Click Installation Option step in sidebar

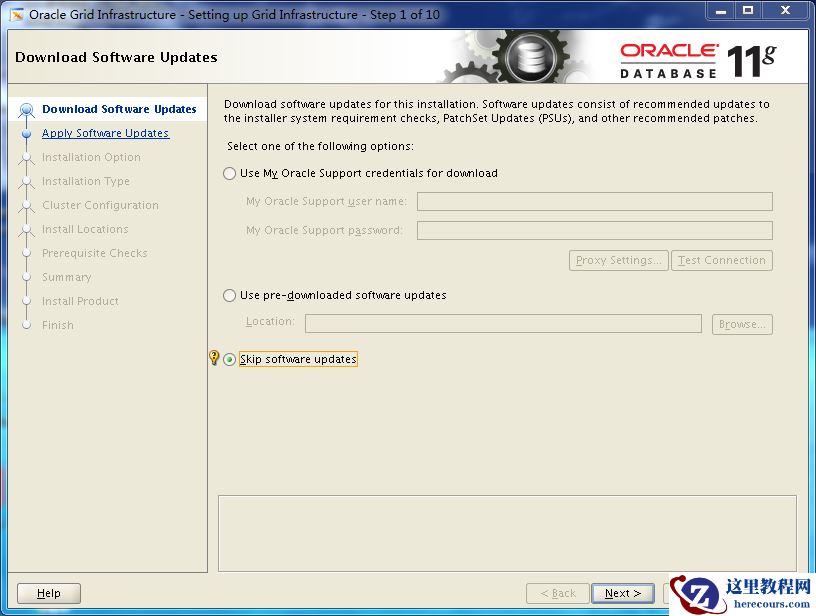pyautogui.click(x=91, y=157)
